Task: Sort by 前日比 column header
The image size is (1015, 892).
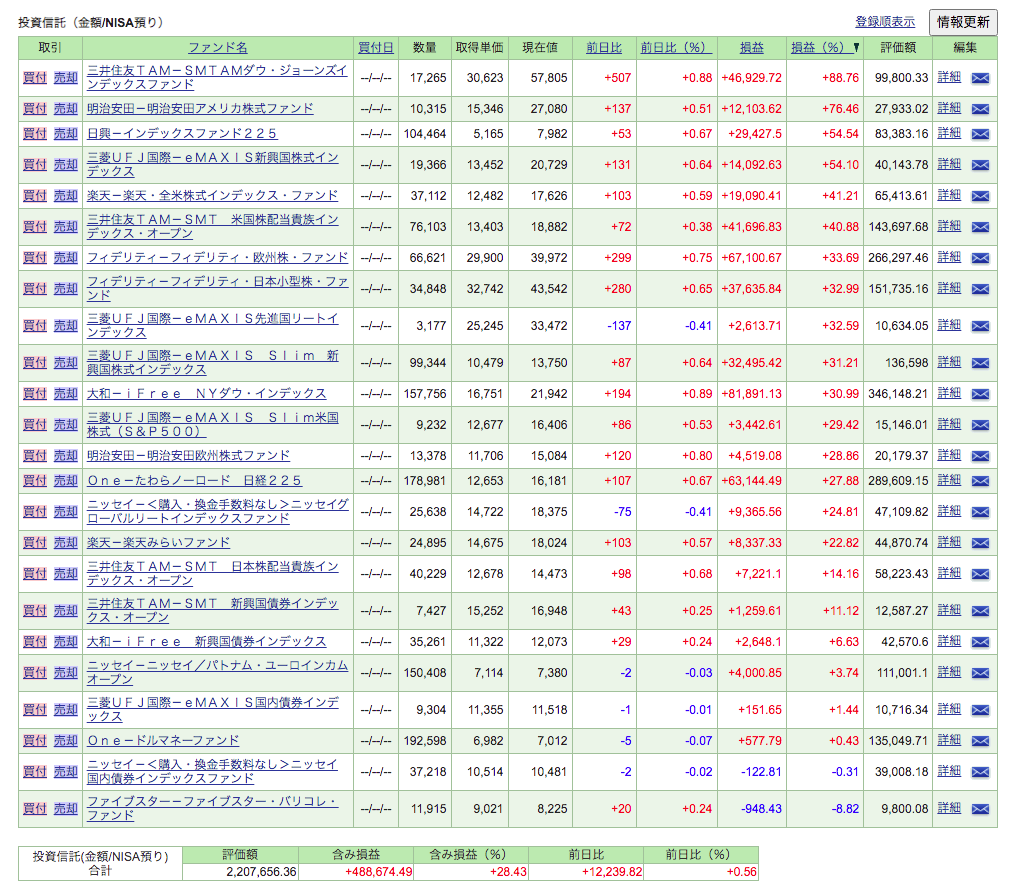Action: pyautogui.click(x=603, y=47)
